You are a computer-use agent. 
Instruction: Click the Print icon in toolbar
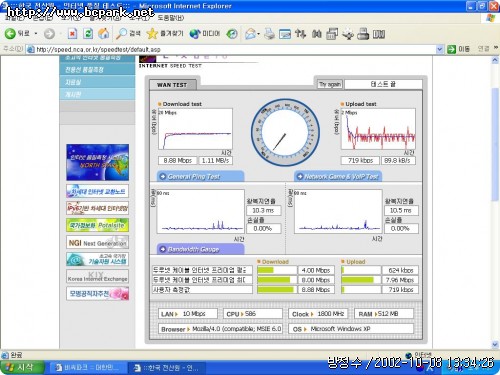click(x=269, y=34)
